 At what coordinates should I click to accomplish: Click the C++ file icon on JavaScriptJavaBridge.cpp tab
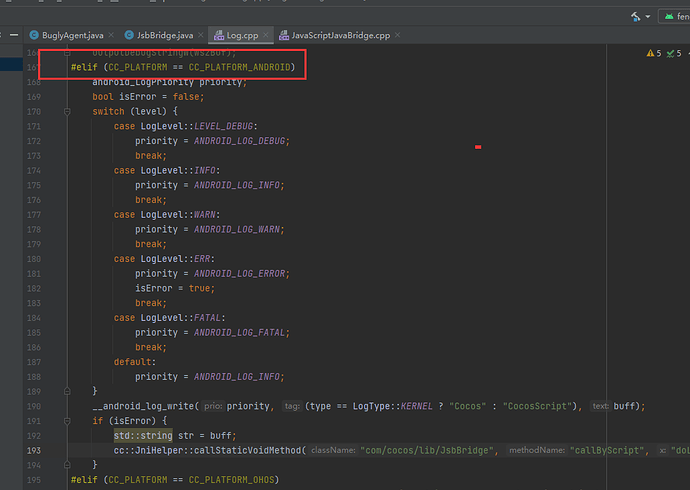(284, 35)
